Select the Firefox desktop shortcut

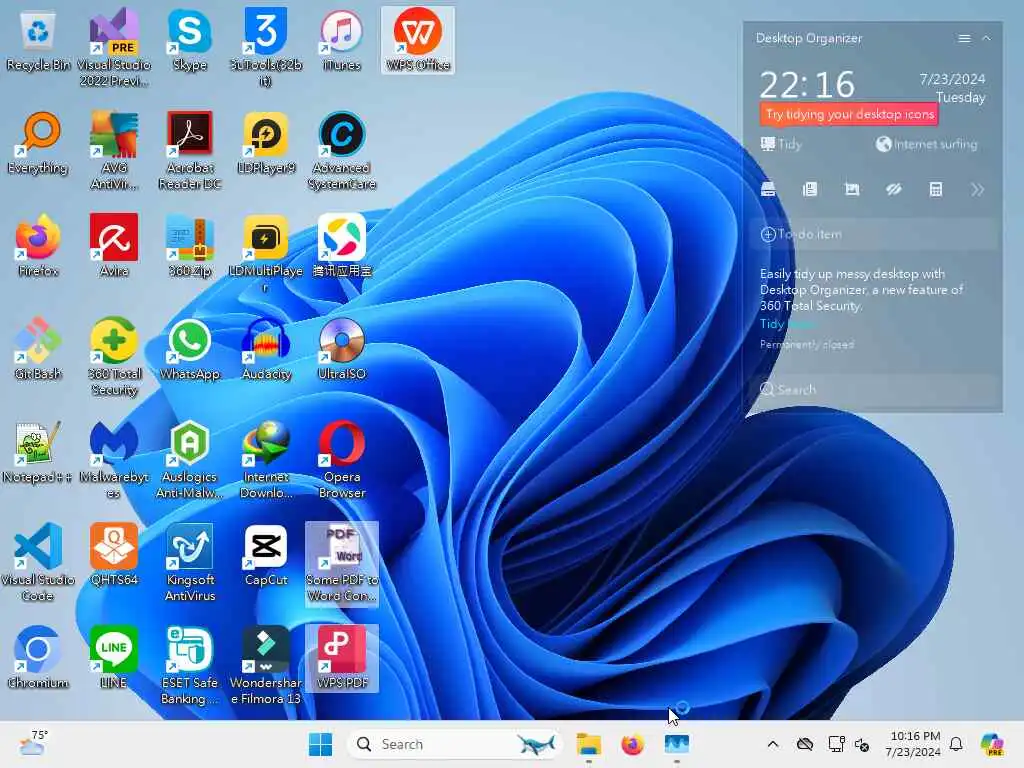38,246
